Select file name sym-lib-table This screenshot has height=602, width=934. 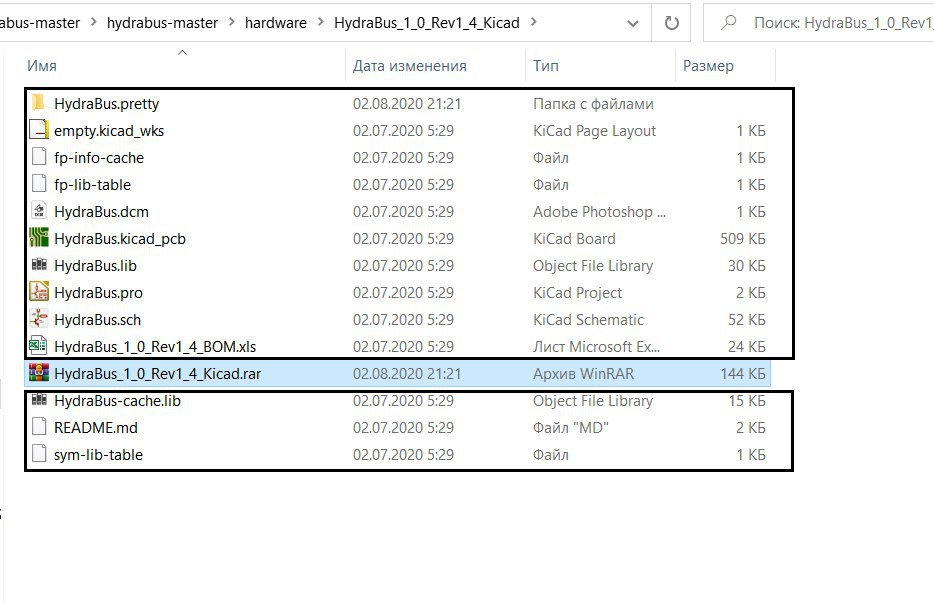[98, 454]
